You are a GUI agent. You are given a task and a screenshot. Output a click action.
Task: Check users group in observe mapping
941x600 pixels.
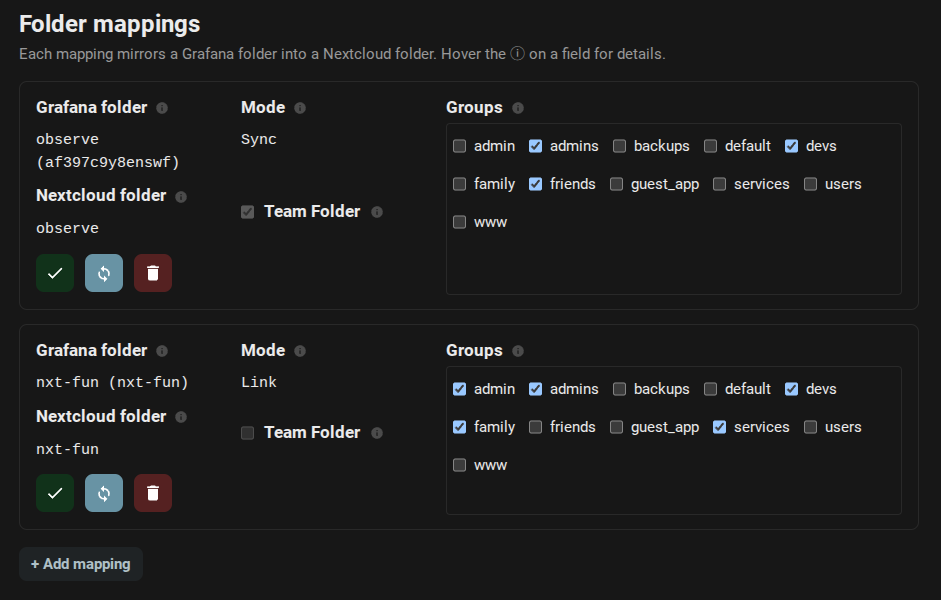click(x=811, y=184)
